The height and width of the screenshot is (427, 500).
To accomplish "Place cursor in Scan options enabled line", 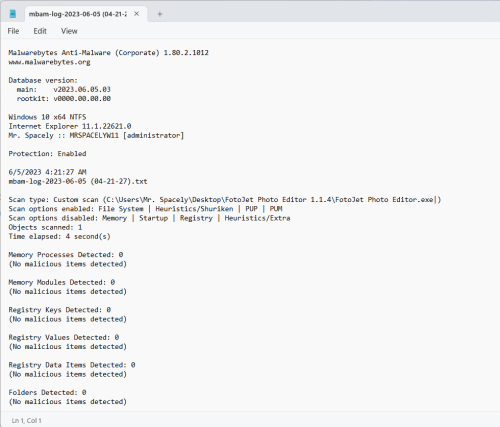I will click(x=145, y=209).
